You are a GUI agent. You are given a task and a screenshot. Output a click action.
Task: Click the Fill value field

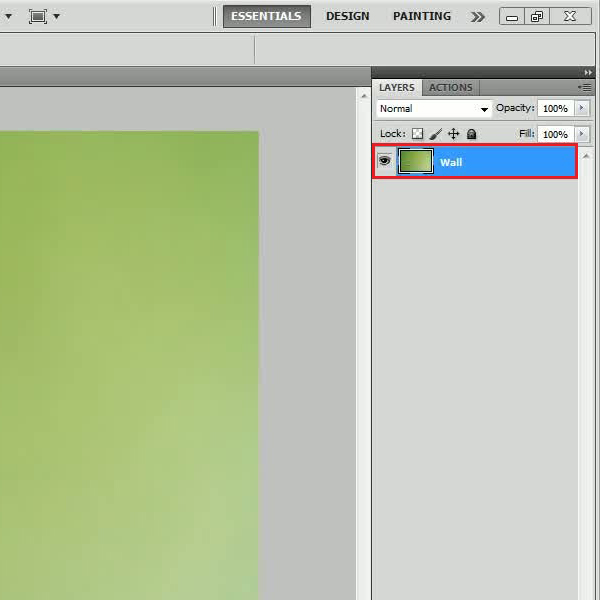pyautogui.click(x=555, y=134)
